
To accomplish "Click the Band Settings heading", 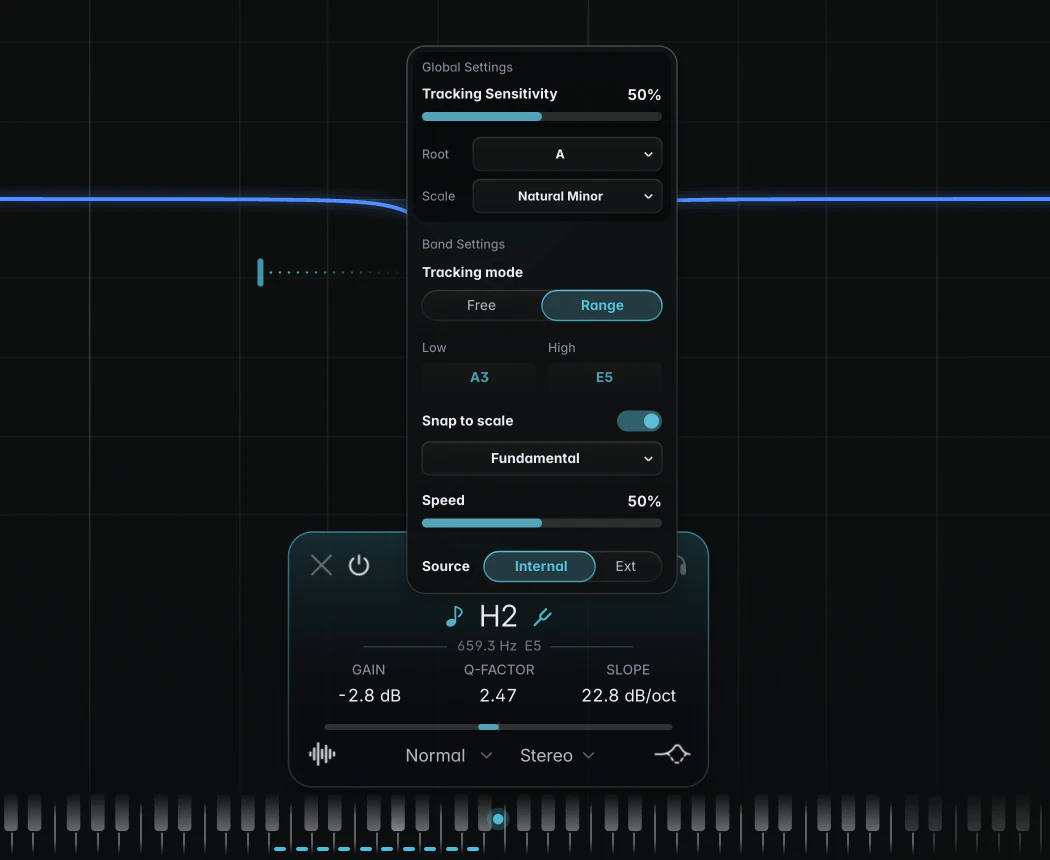I will (x=463, y=244).
